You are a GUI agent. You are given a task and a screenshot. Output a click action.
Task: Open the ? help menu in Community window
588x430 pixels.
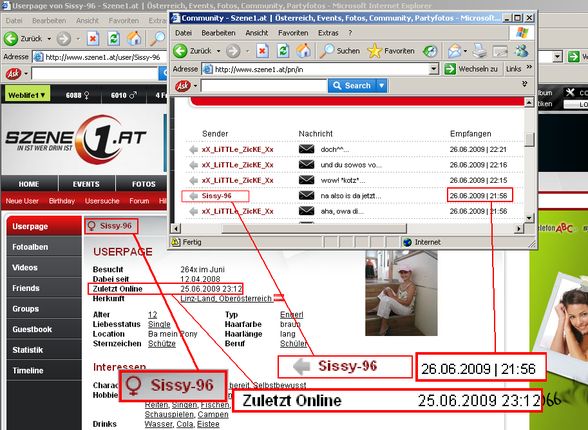[x=350, y=33]
